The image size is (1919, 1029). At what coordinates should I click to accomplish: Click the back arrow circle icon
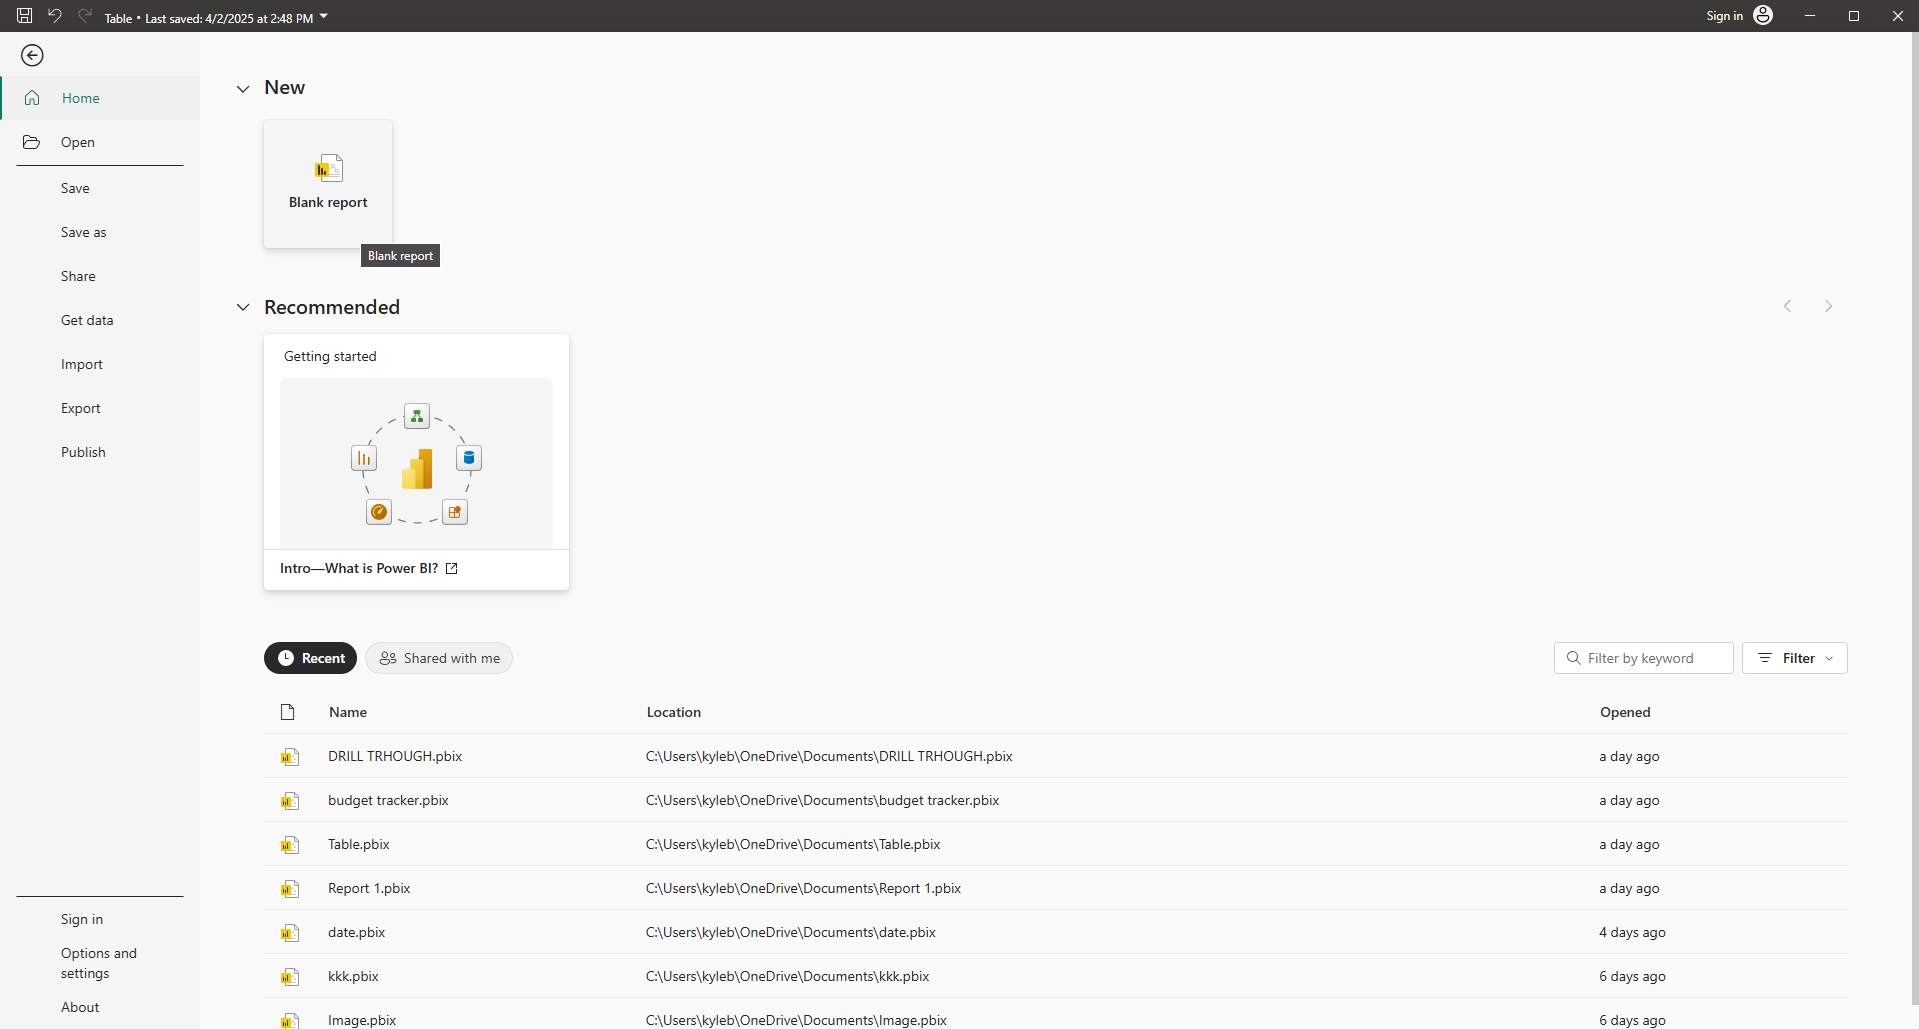coord(32,56)
